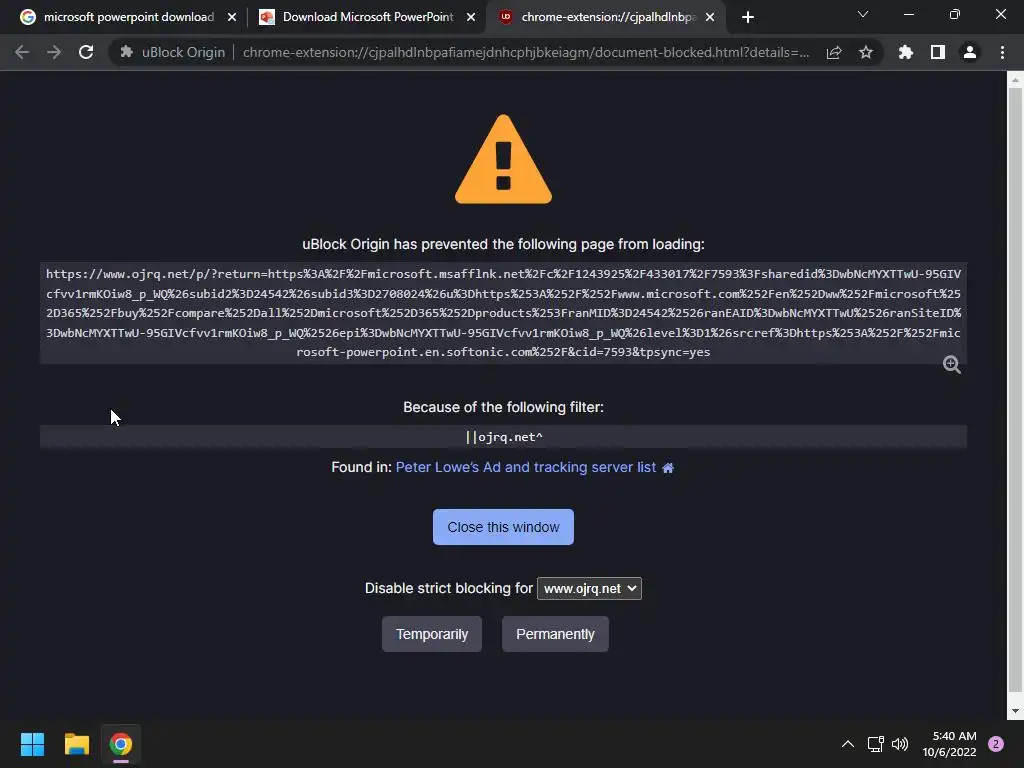The height and width of the screenshot is (768, 1024).
Task: Click the page vertical scrollbar
Action: tap(1015, 392)
